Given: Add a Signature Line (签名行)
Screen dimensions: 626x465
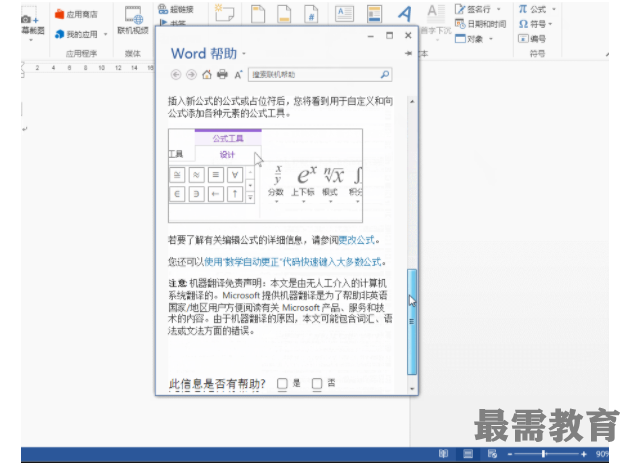Looking at the screenshot, I should 473,9.
